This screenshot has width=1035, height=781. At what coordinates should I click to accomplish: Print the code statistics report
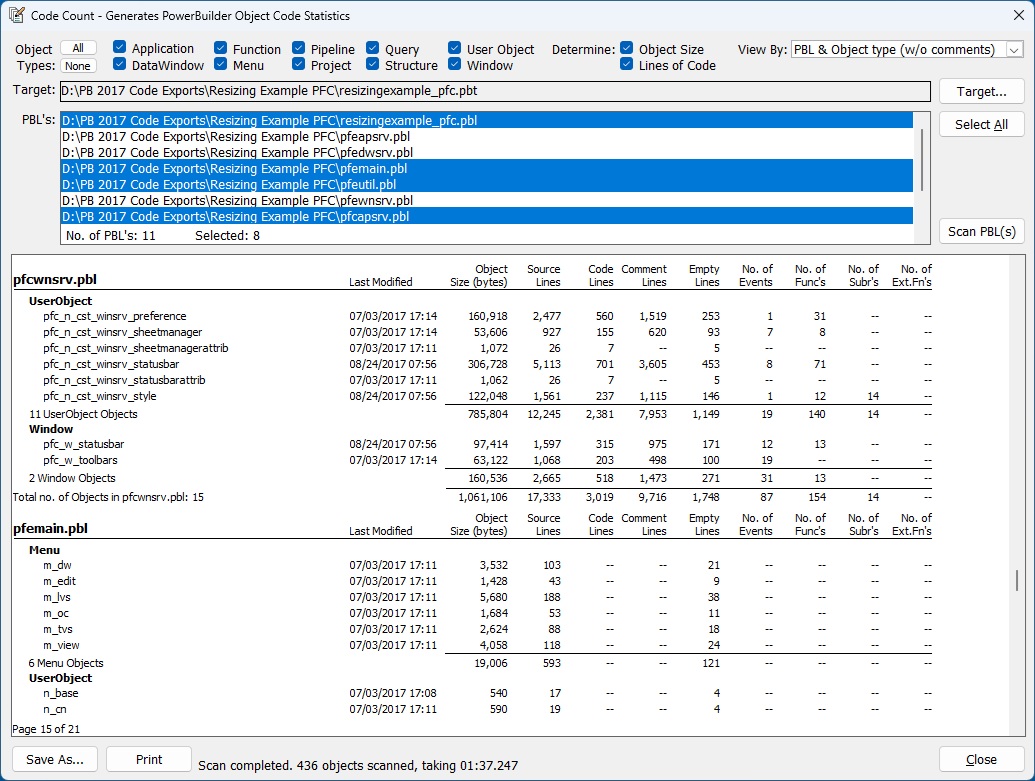click(x=148, y=758)
